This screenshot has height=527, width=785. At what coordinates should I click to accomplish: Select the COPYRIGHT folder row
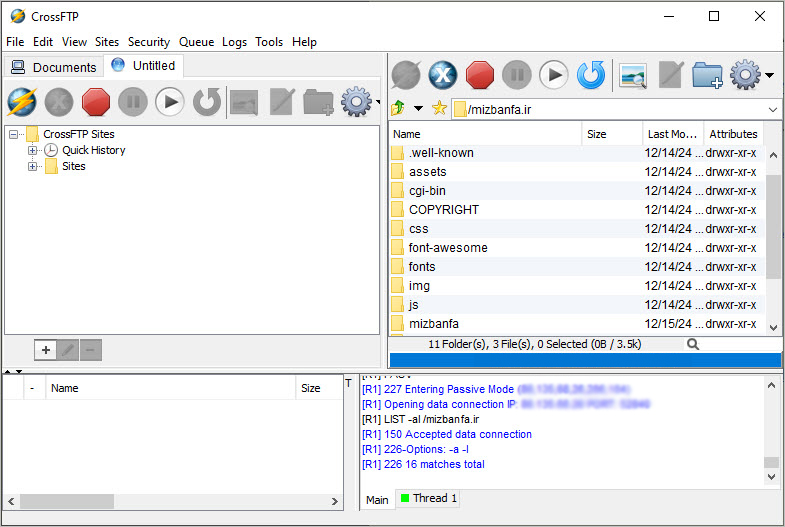tap(577, 210)
